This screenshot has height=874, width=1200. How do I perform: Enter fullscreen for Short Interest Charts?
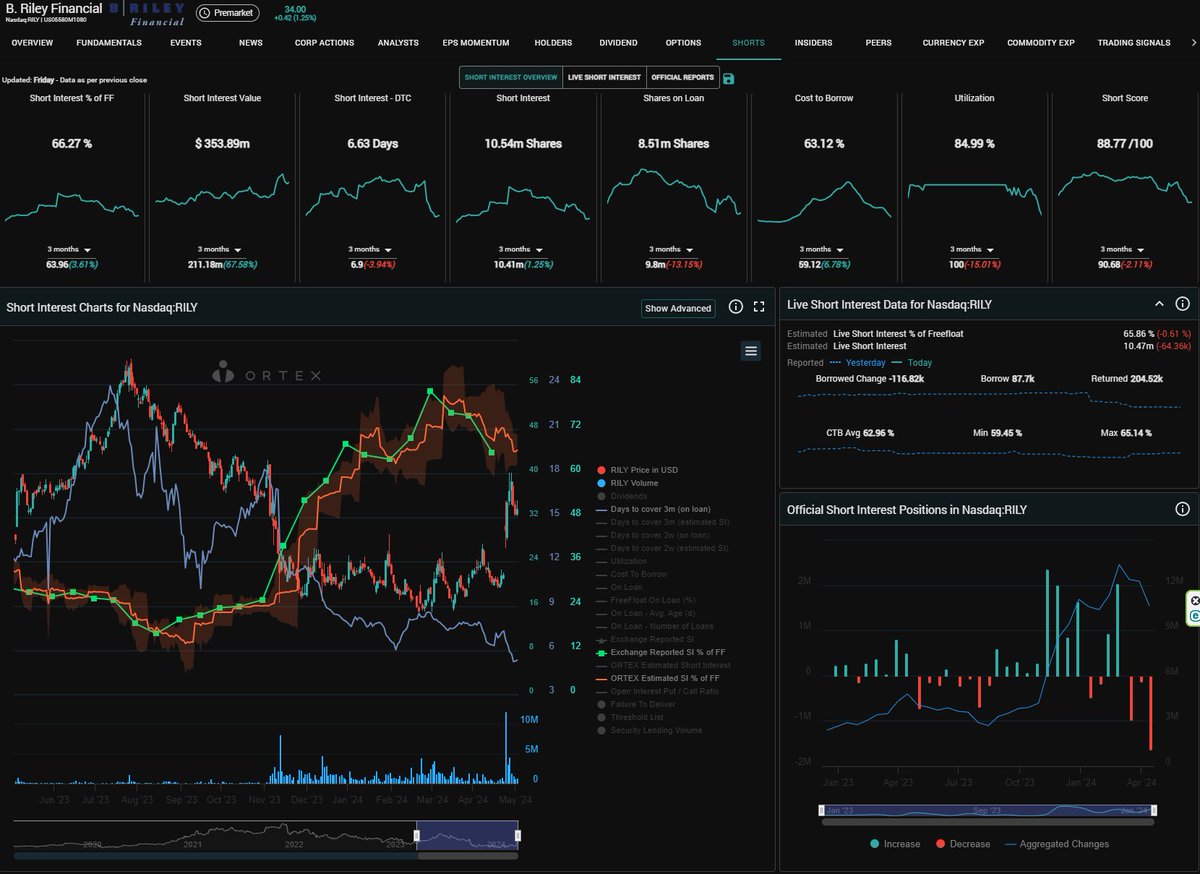coord(759,307)
